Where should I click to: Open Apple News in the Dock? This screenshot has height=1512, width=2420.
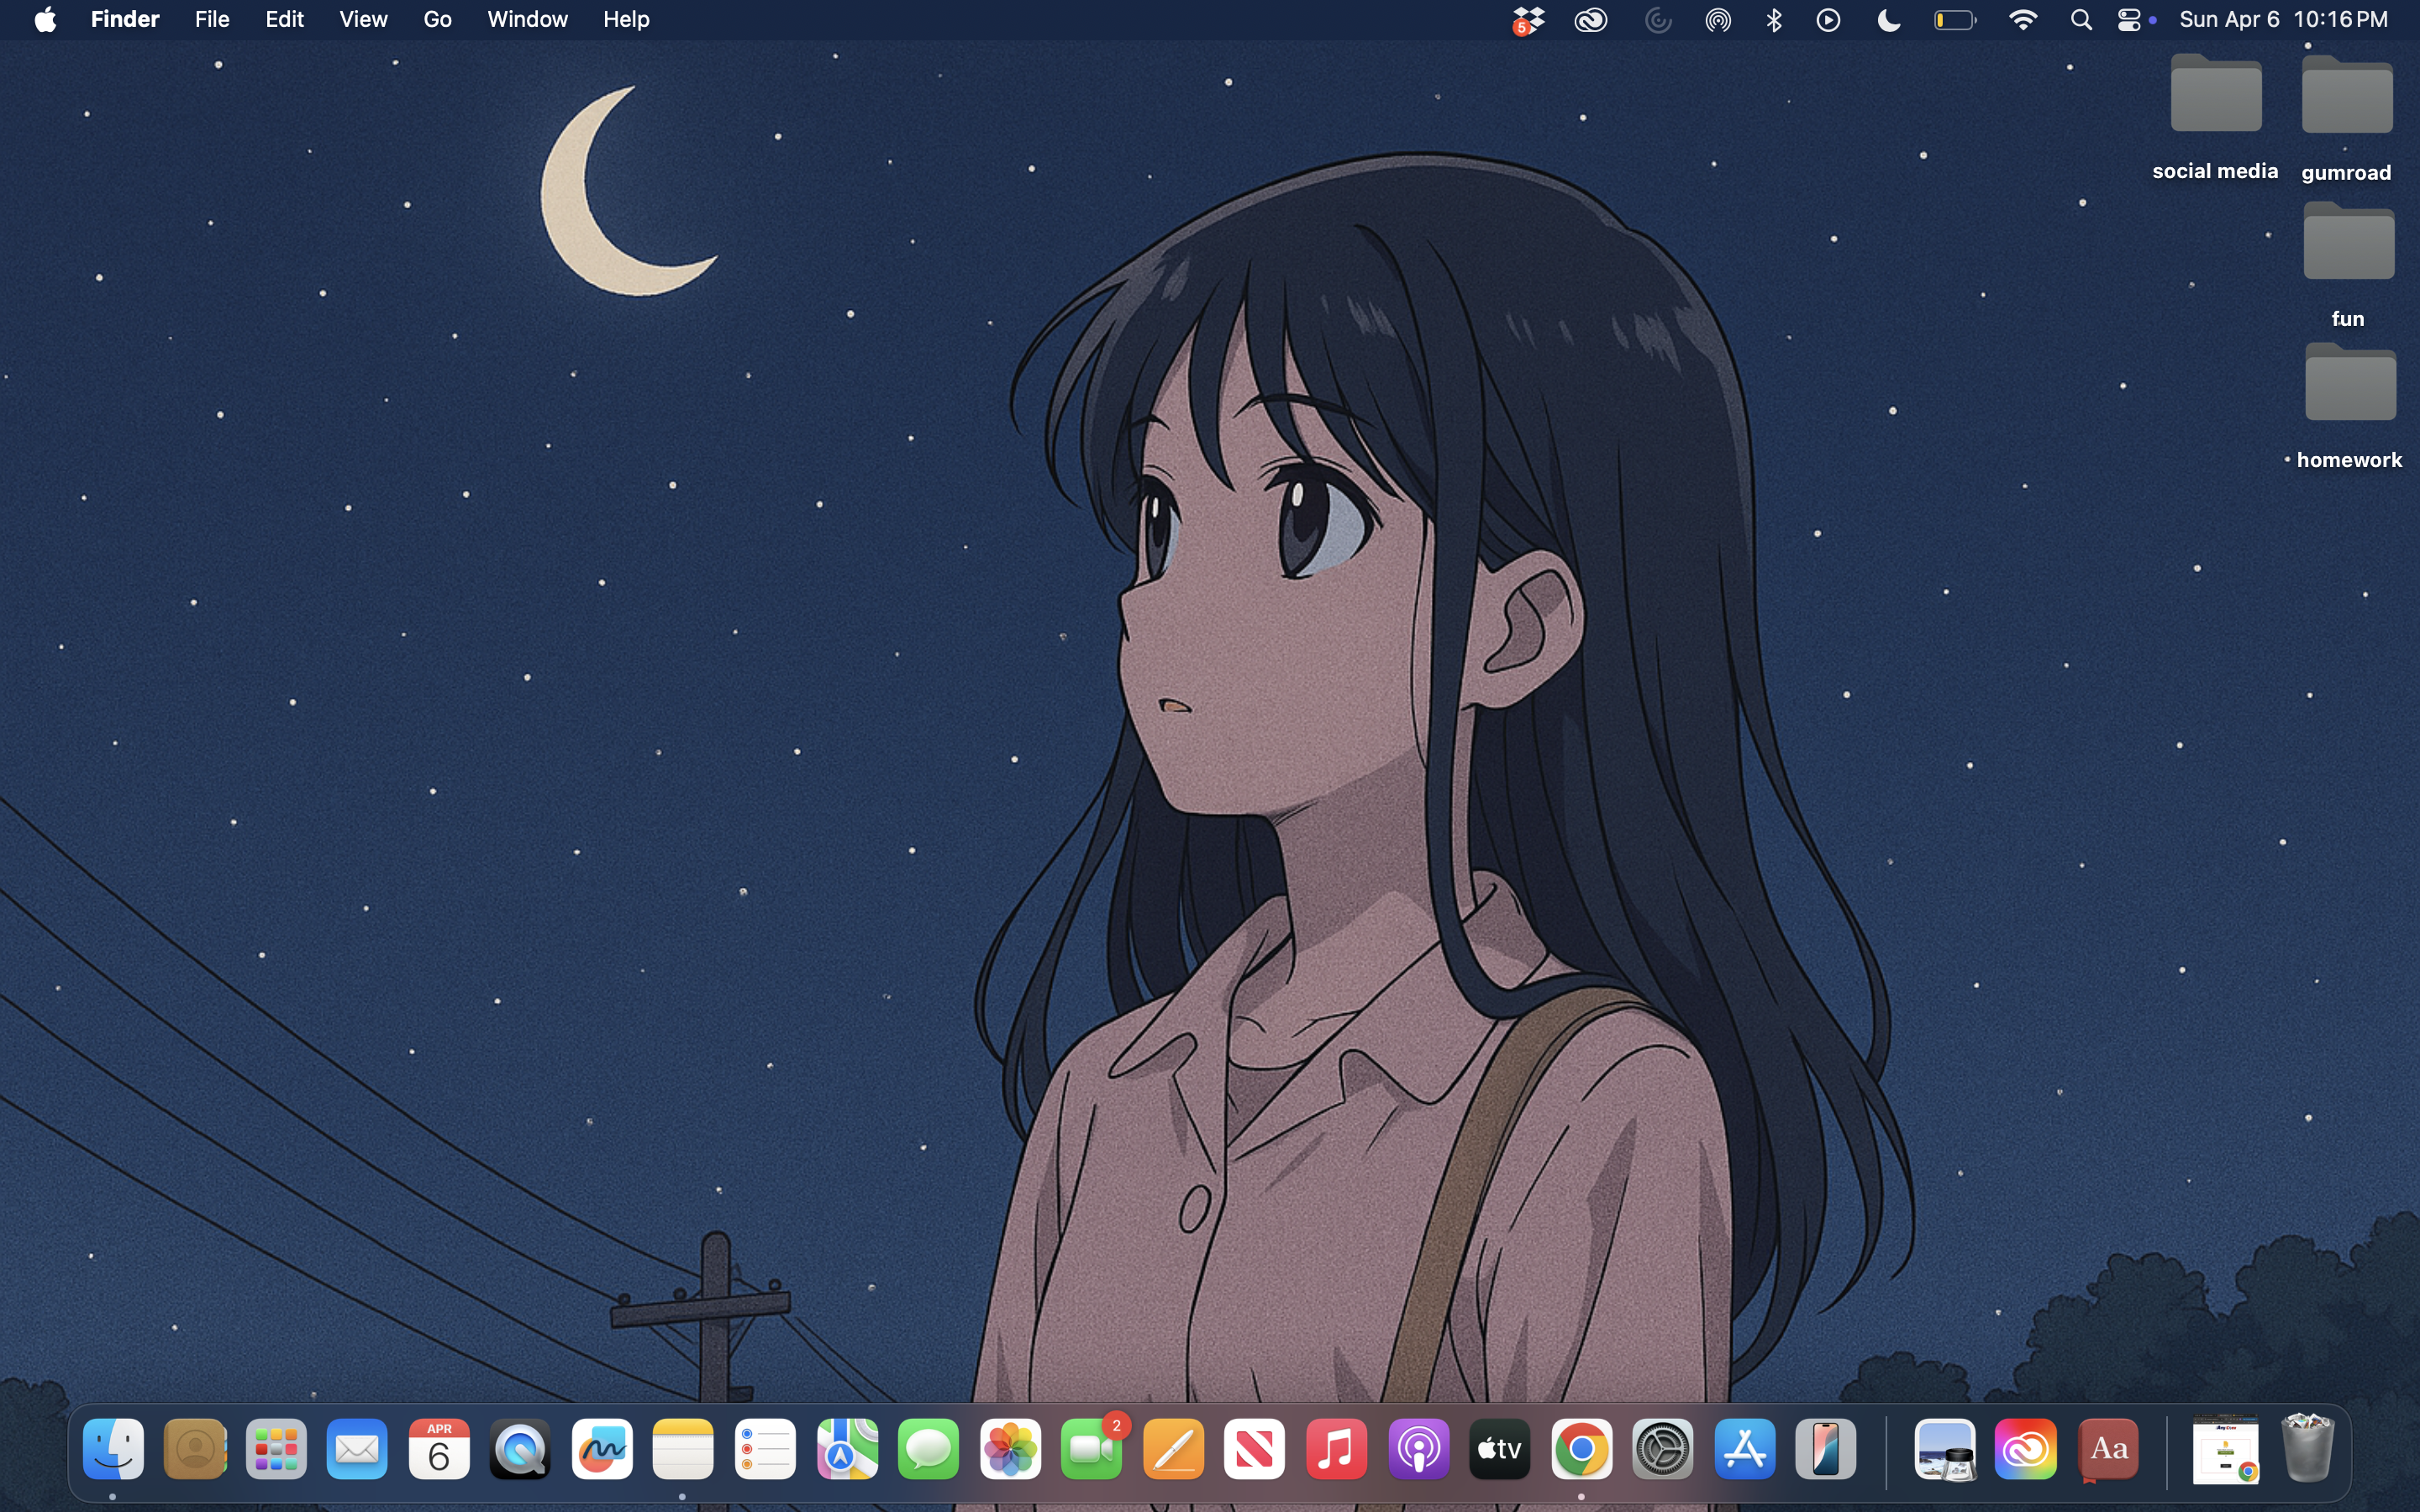pos(1255,1449)
